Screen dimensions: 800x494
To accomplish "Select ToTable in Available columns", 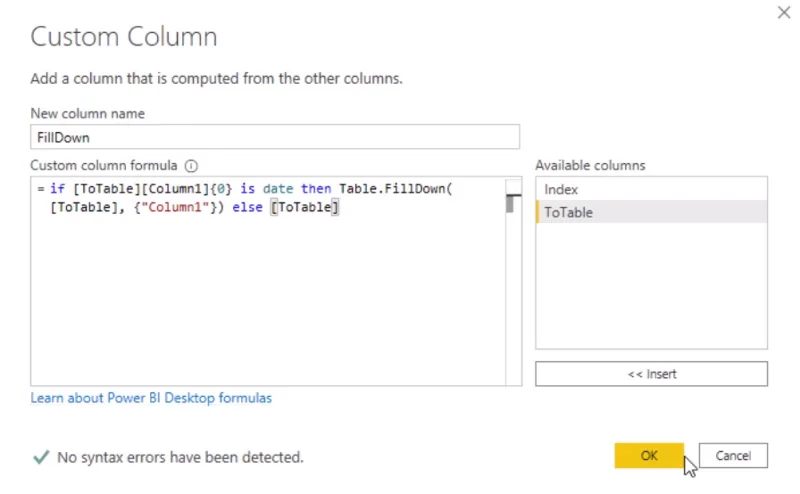I will pos(651,212).
